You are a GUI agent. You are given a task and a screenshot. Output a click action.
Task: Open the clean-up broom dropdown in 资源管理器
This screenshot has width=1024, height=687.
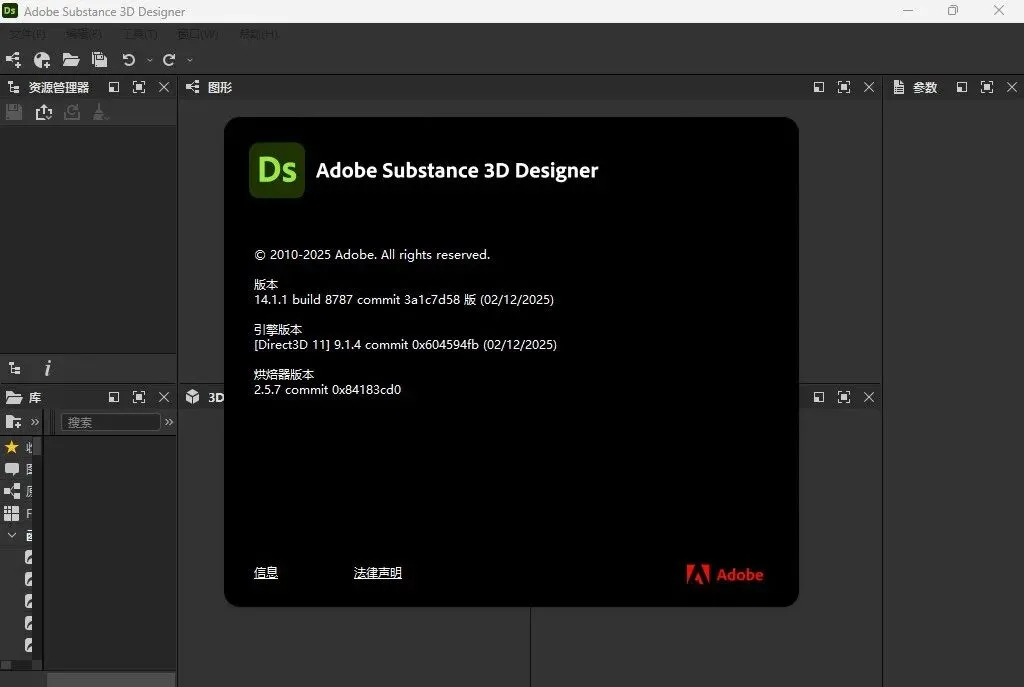click(x=100, y=112)
